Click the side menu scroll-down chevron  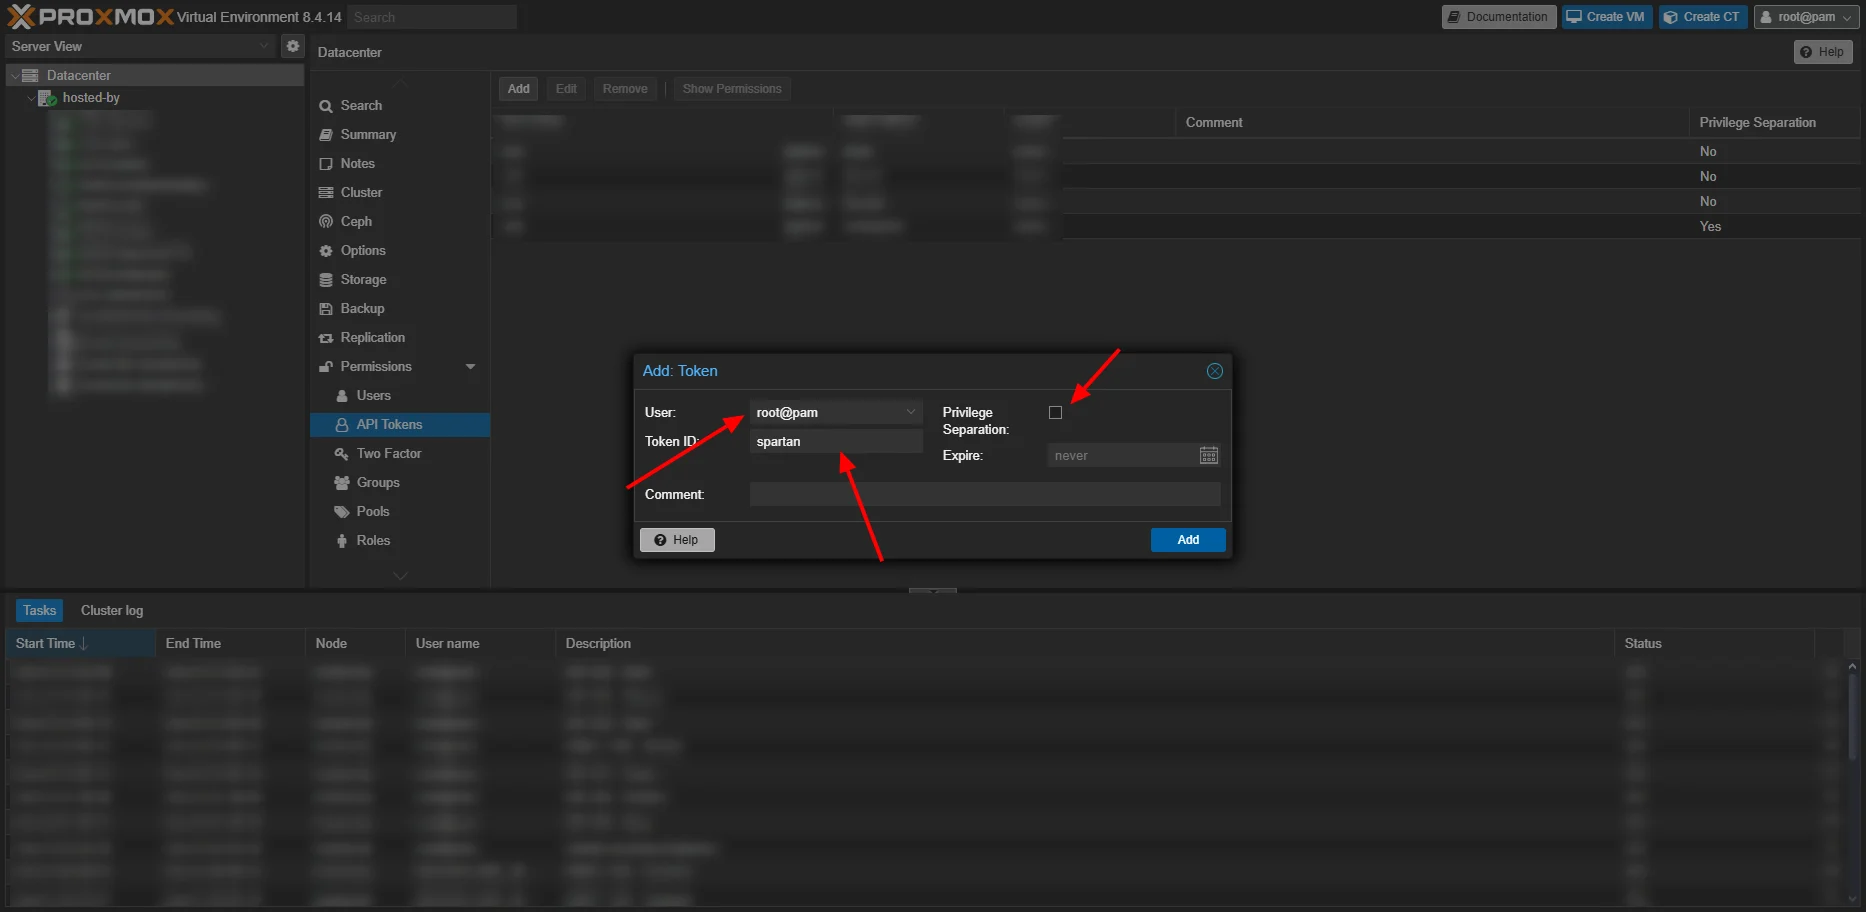400,576
